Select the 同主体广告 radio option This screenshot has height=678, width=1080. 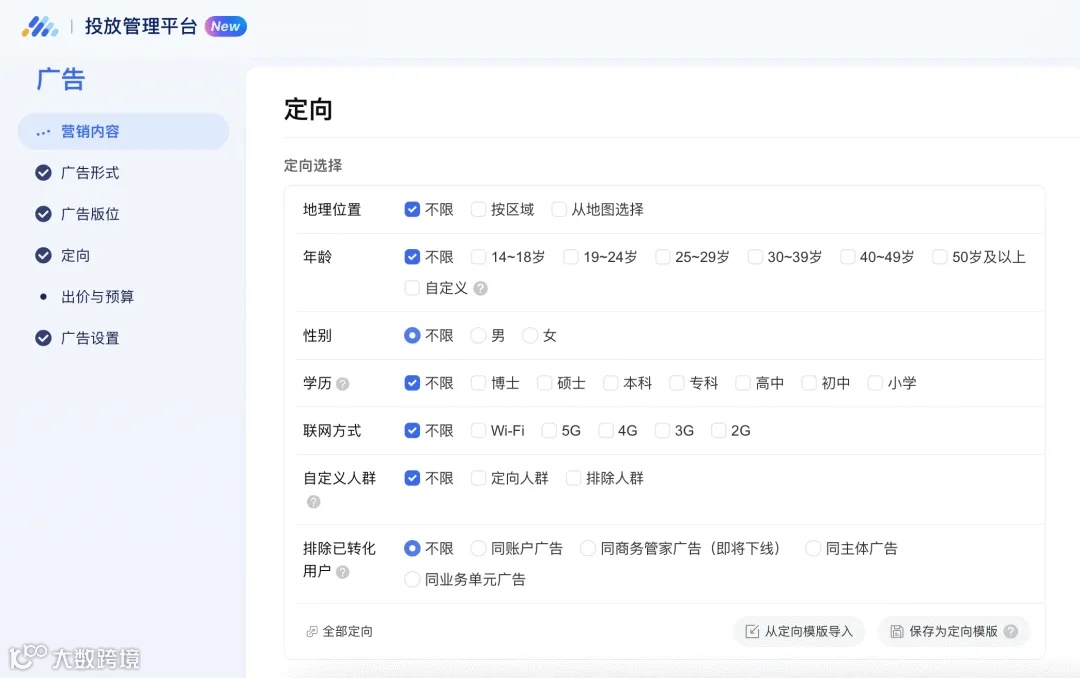coord(812,548)
